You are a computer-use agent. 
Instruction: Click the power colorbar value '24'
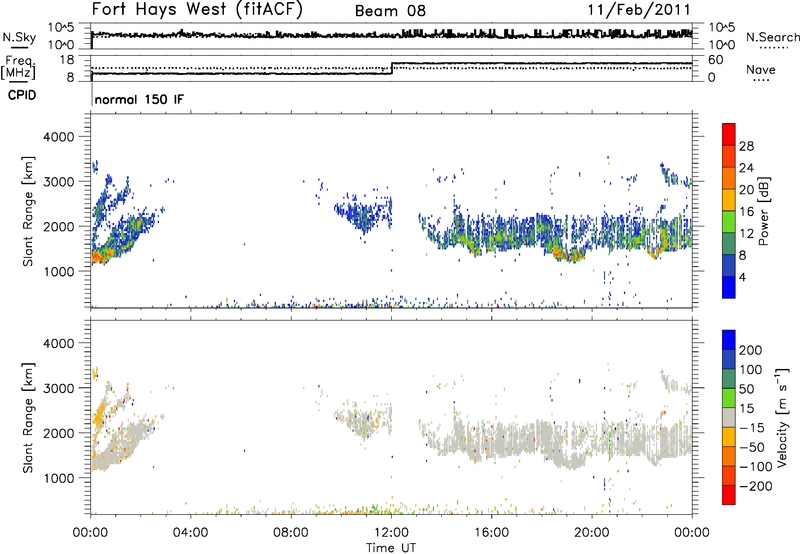(746, 168)
